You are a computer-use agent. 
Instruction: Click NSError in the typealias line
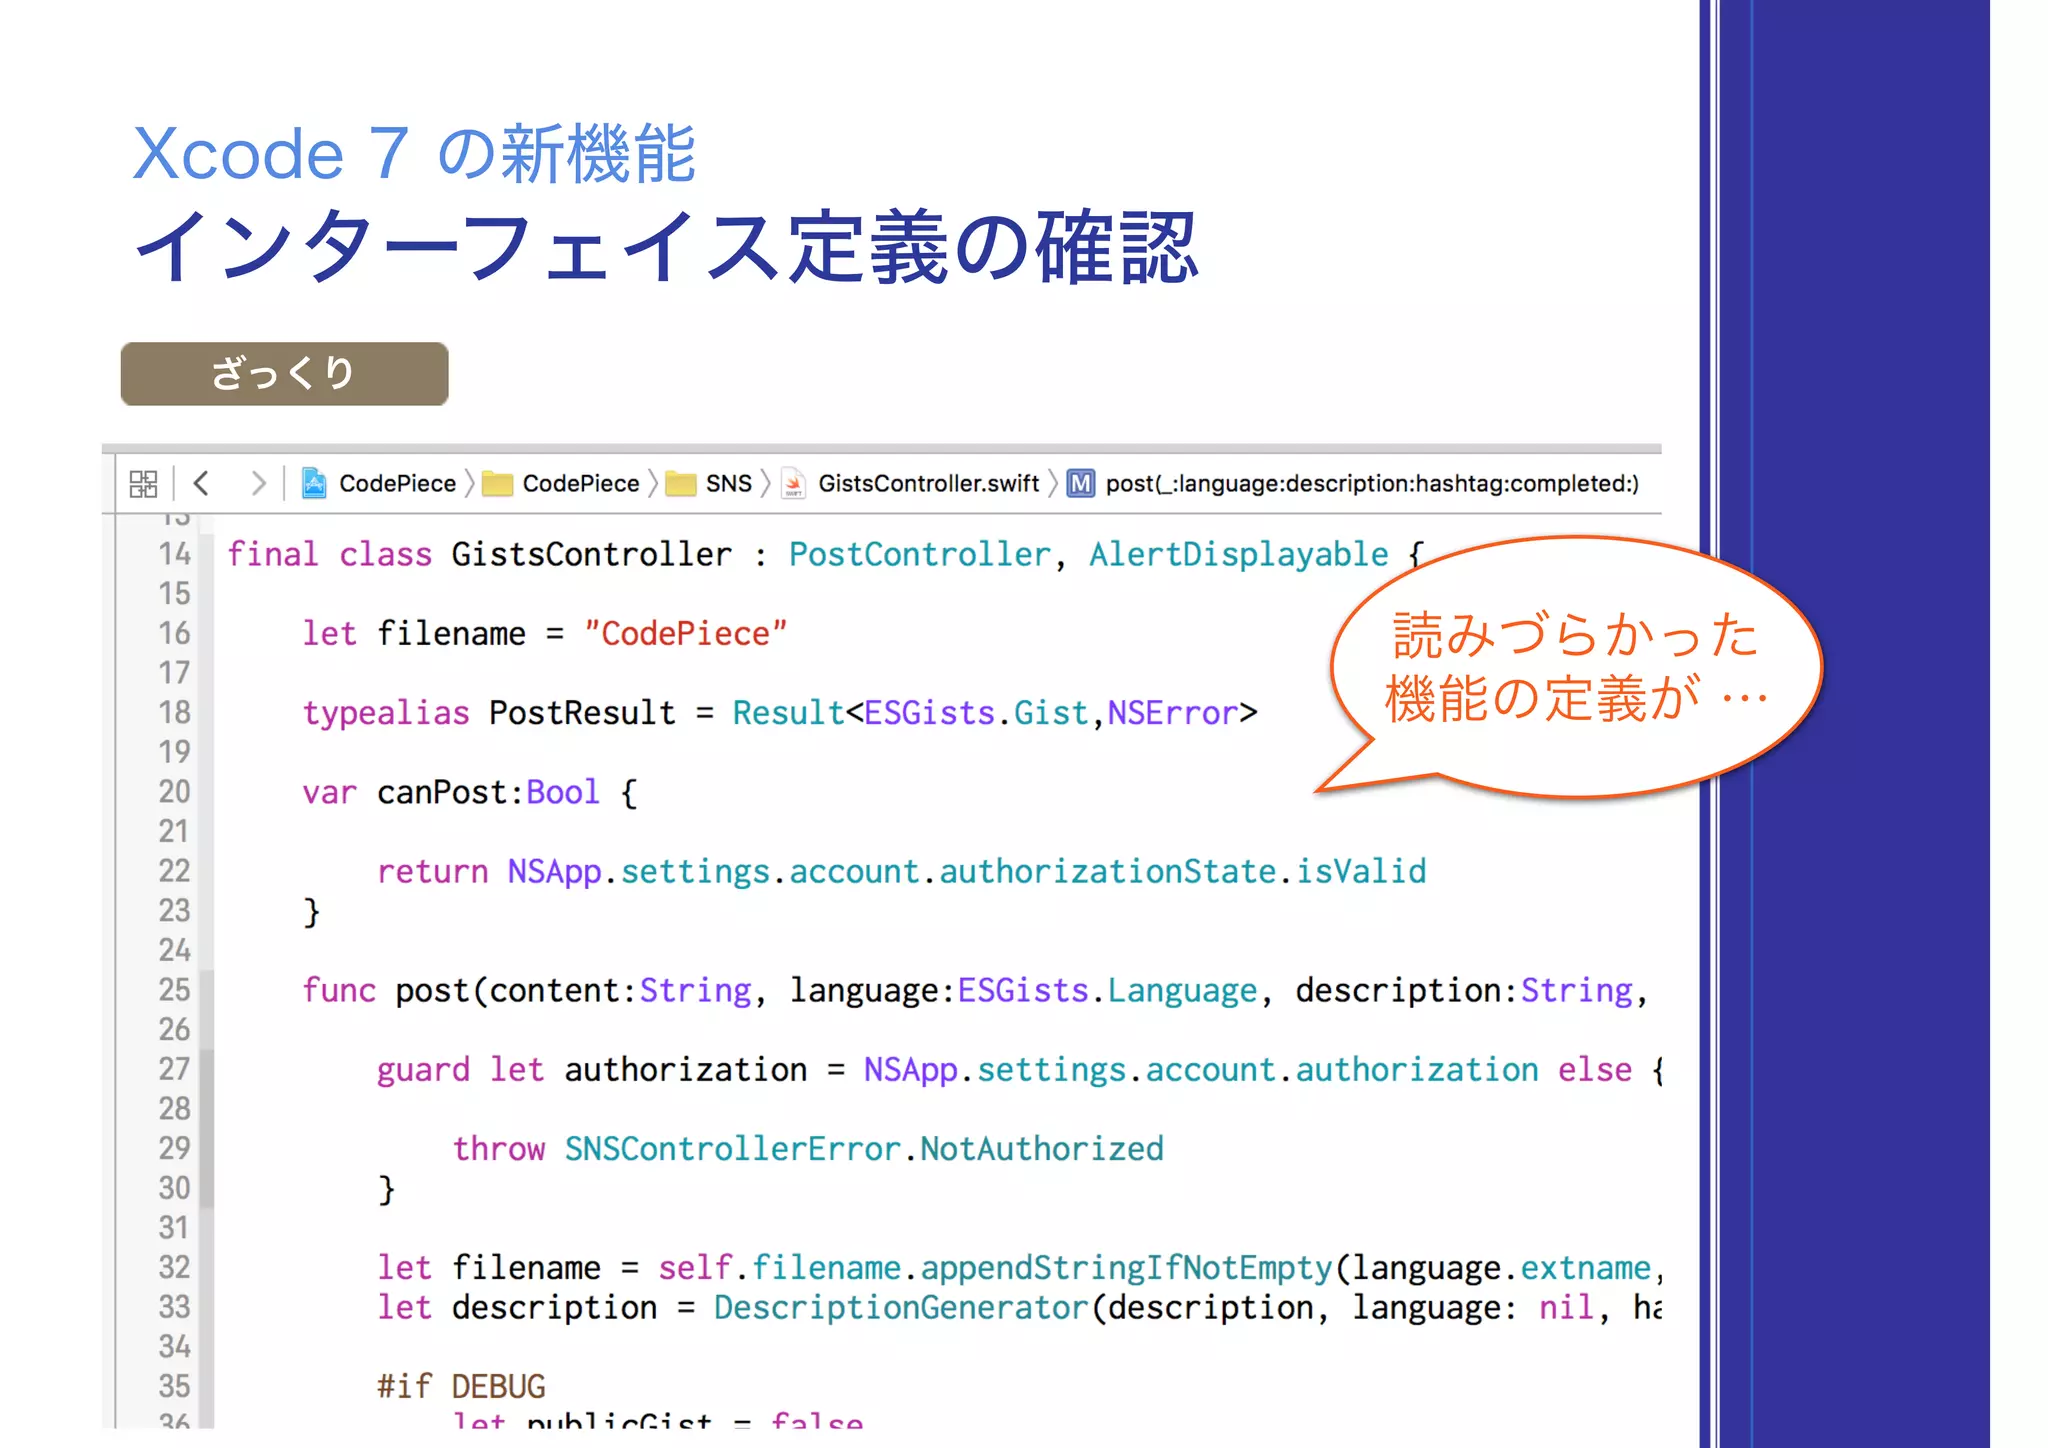pyautogui.click(x=1173, y=713)
